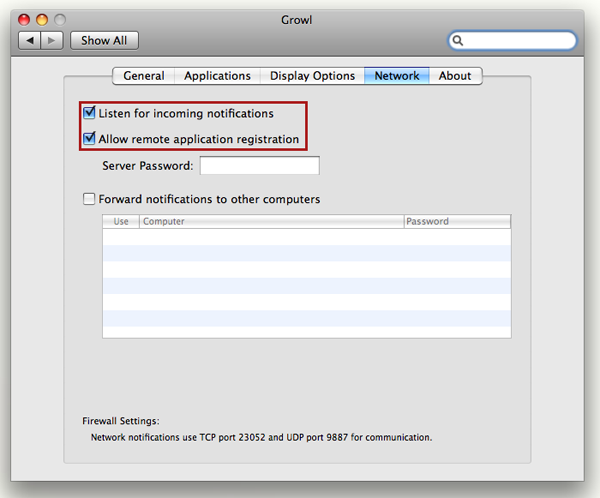Select the Network tab
The width and height of the screenshot is (600, 498).
tap(396, 76)
